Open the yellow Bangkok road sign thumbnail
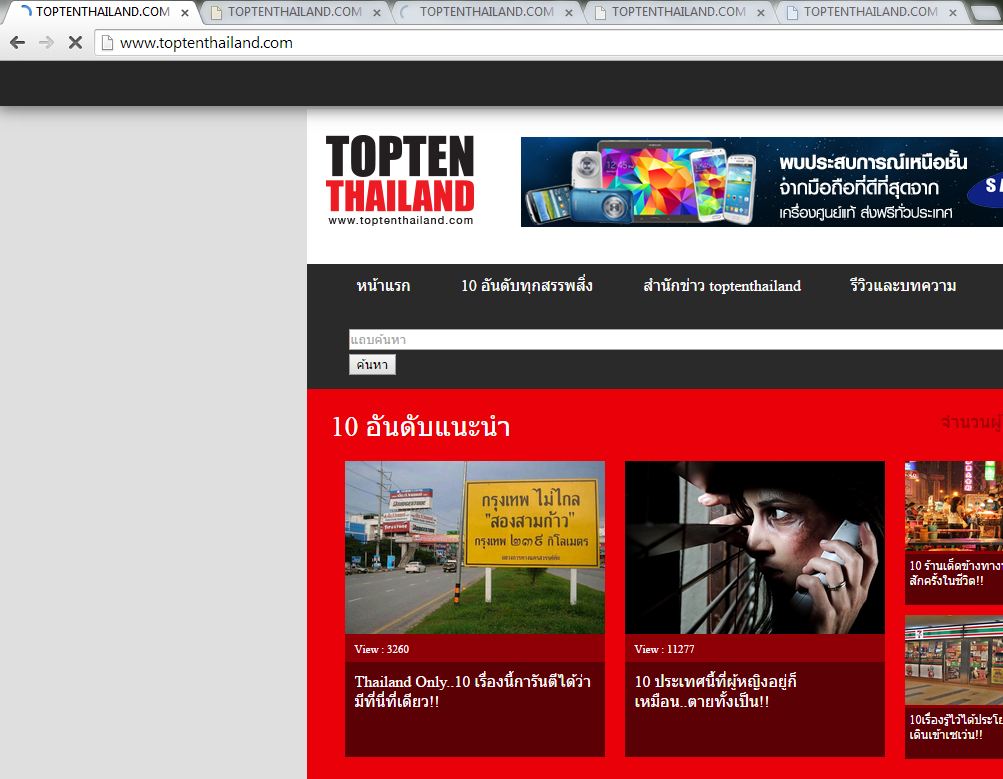The width and height of the screenshot is (1003, 779). [474, 547]
